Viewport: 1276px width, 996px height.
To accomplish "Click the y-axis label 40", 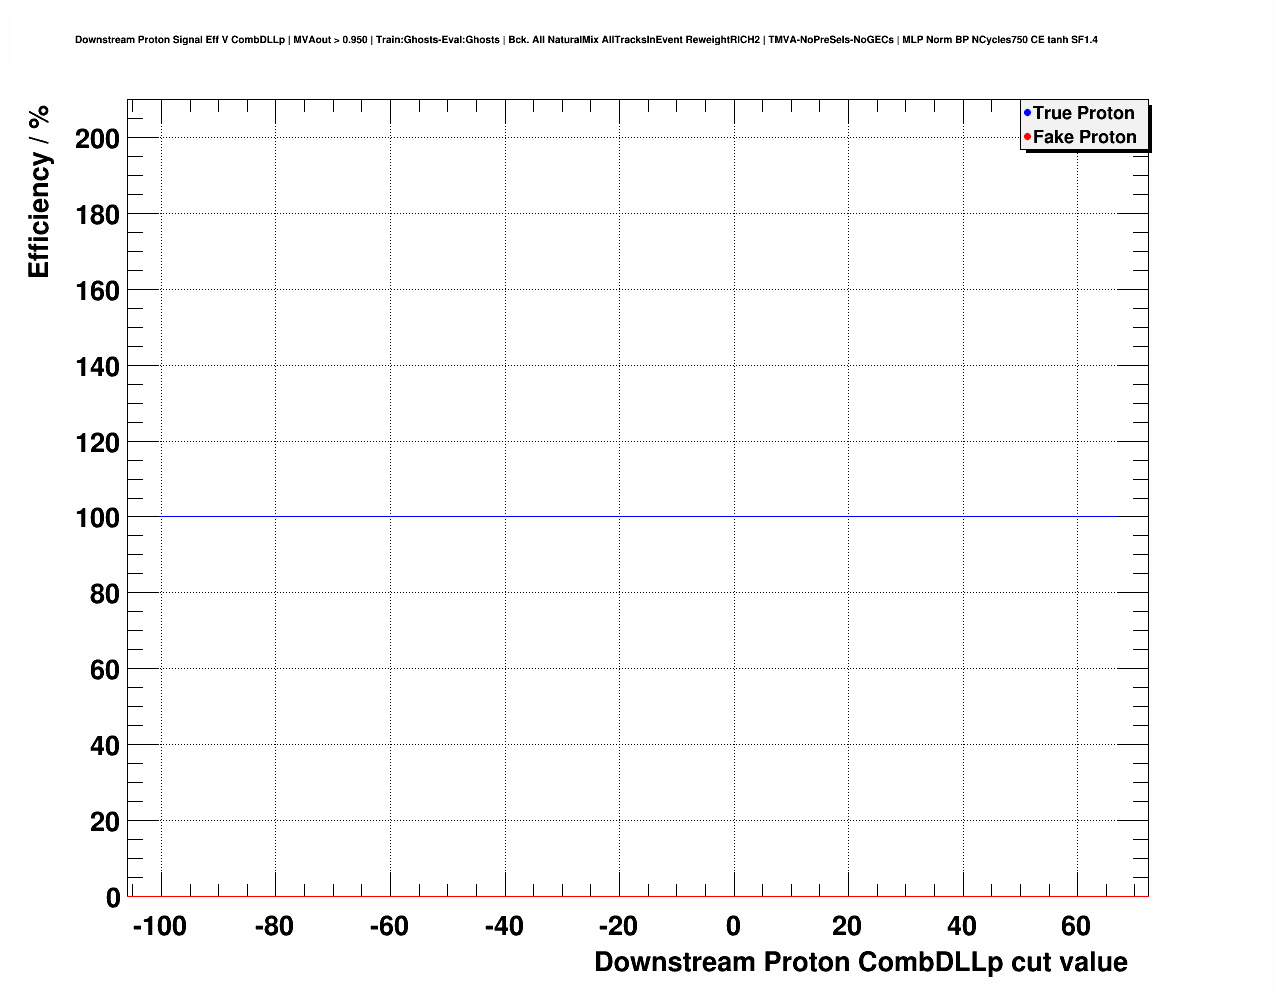I will [x=104, y=746].
